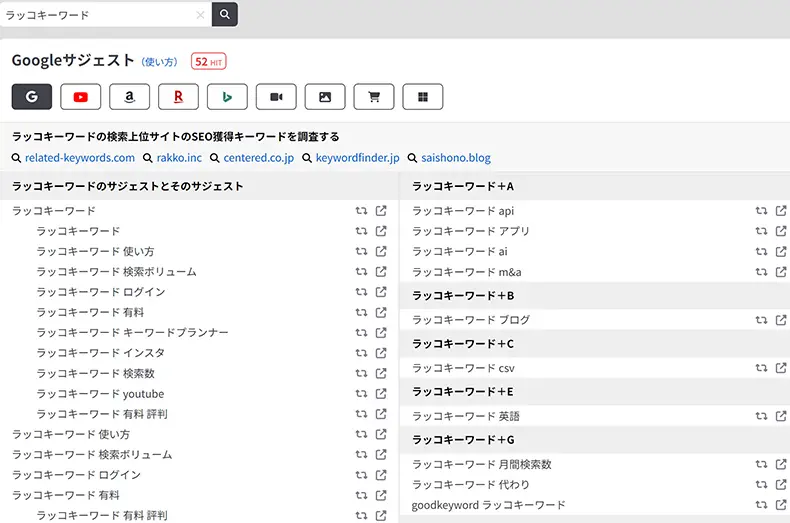Re-search icon for ラッコキーワード api

point(761,211)
